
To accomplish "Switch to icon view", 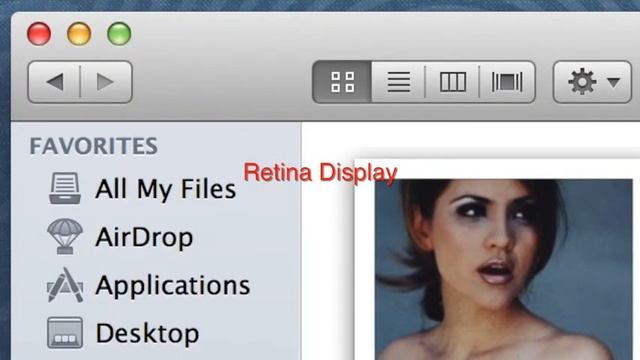I will 342,82.
